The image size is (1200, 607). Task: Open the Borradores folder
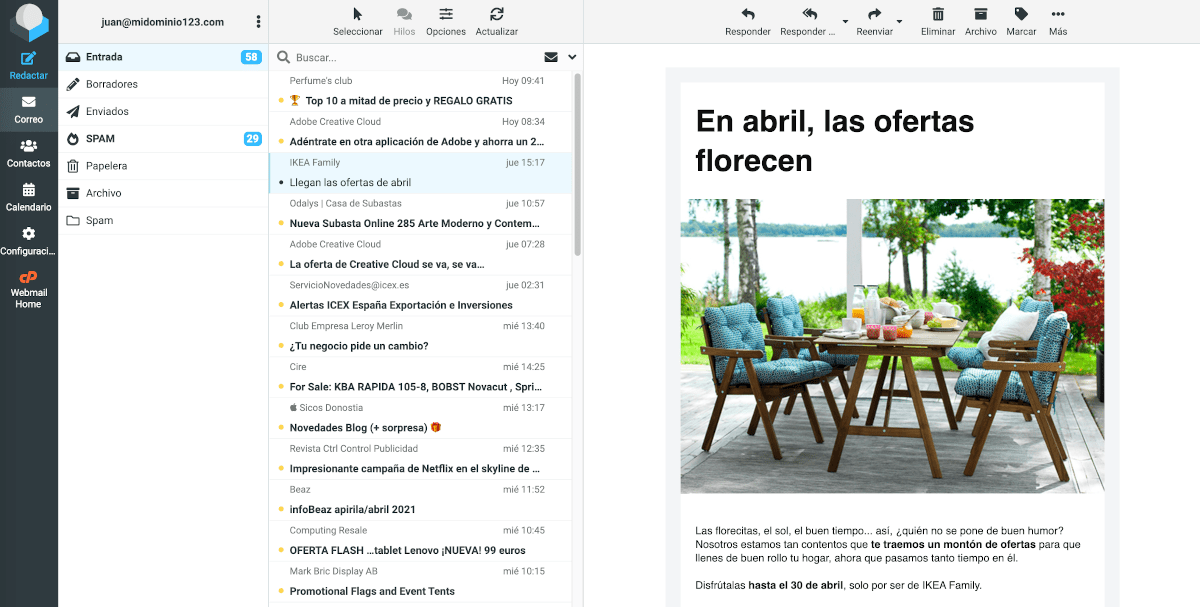(x=163, y=84)
